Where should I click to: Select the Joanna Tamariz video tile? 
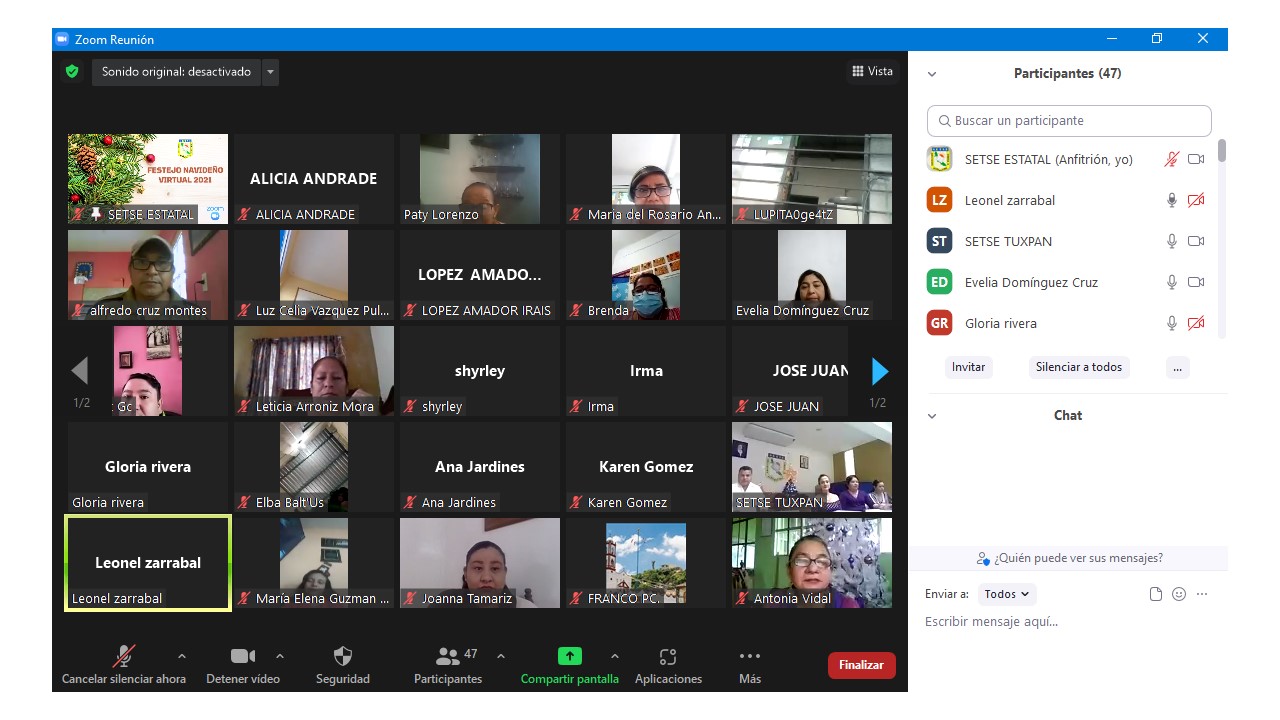point(480,563)
